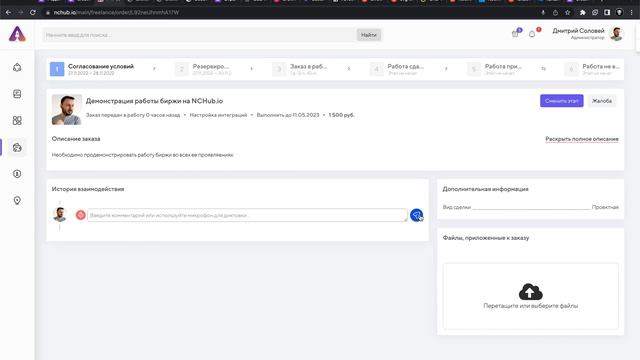The image size is (640, 360).
Task: Select stage 4 Работа сда...
Action: pyautogui.click(x=398, y=69)
